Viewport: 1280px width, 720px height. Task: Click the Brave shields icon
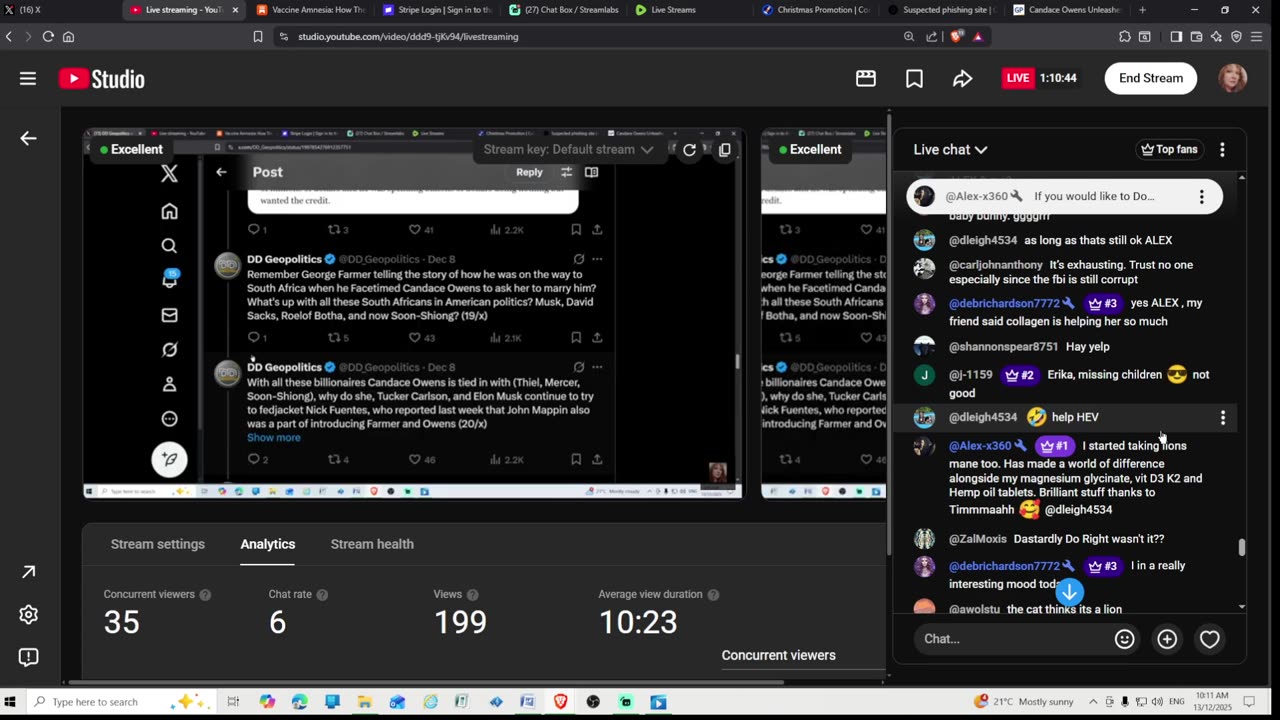click(x=956, y=36)
